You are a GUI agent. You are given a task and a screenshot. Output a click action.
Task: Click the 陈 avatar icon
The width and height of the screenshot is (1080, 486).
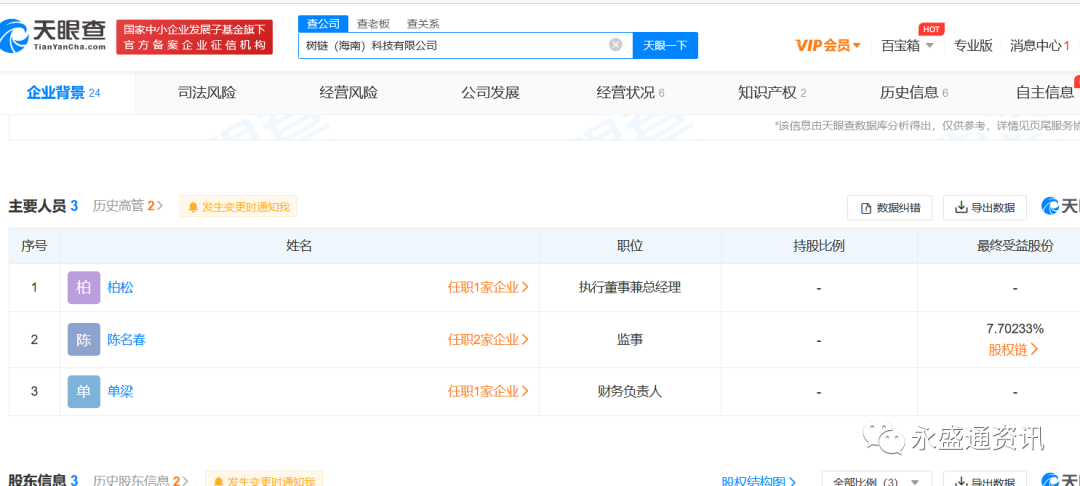click(x=83, y=339)
